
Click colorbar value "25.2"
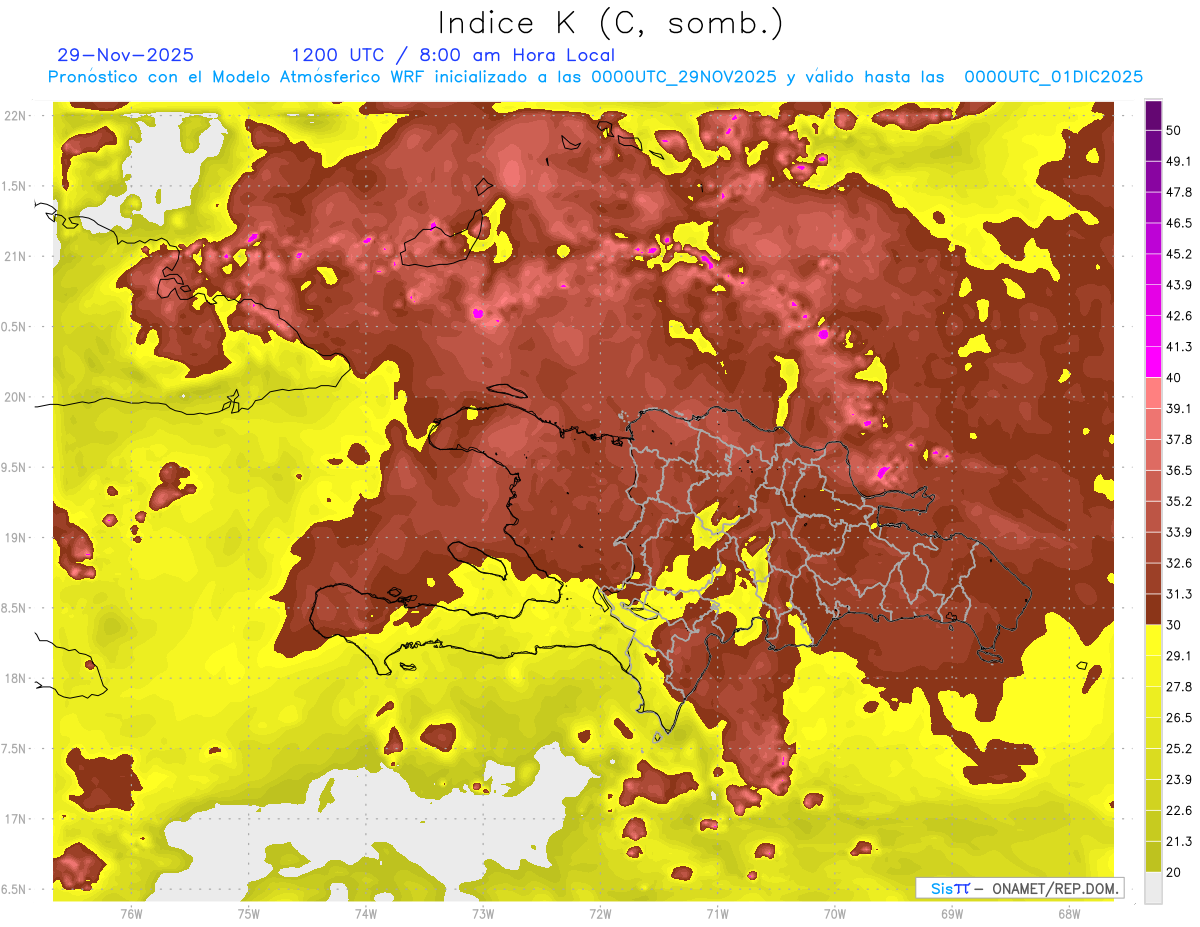1178,749
